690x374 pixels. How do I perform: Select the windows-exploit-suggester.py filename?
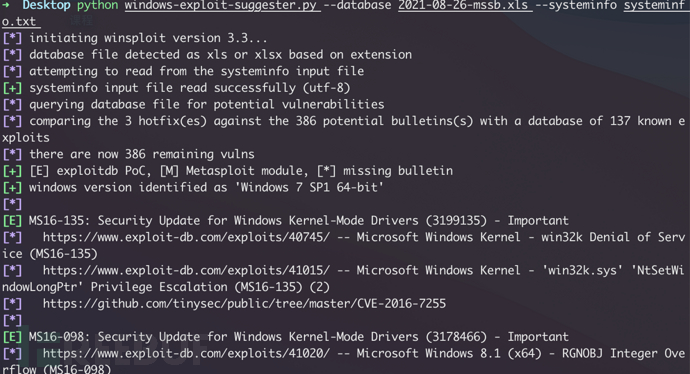pyautogui.click(x=223, y=6)
